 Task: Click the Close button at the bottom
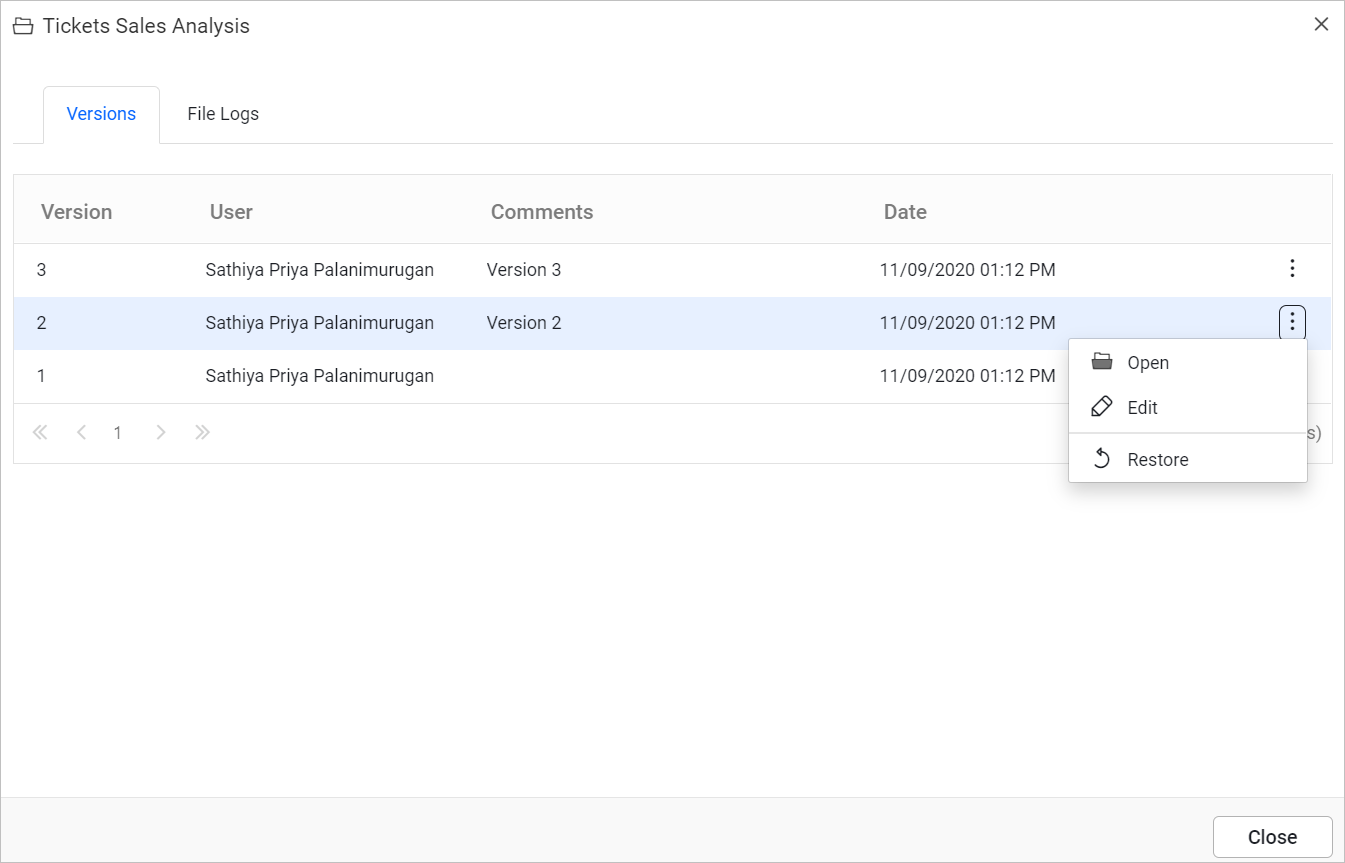coord(1272,837)
